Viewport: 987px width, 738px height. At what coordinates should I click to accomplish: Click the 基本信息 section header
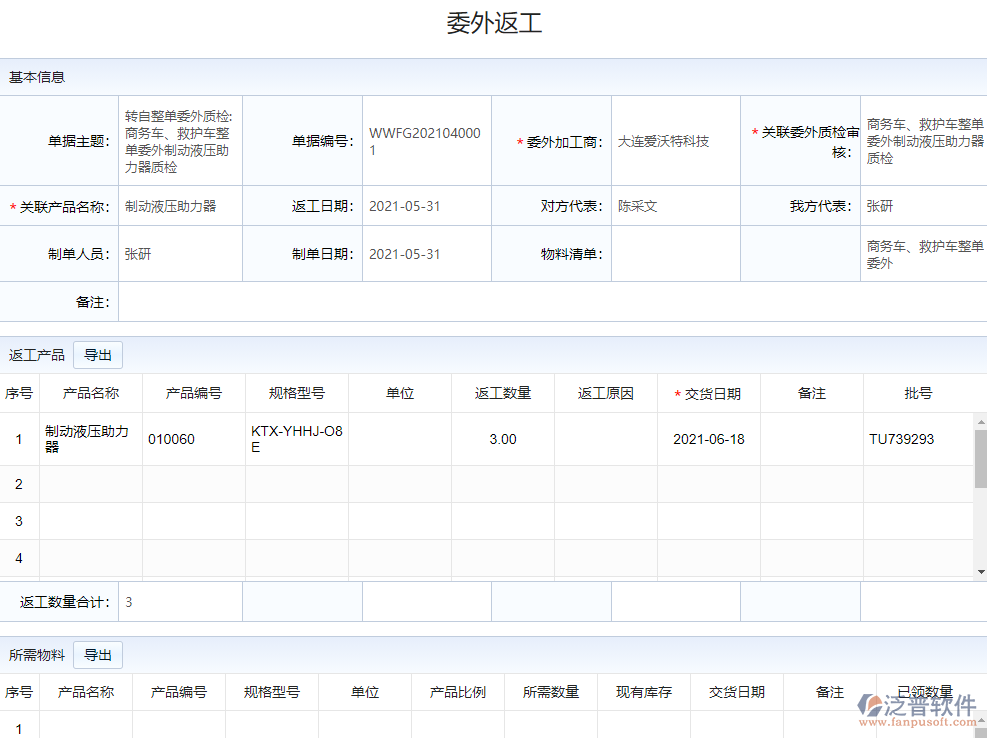(38, 77)
